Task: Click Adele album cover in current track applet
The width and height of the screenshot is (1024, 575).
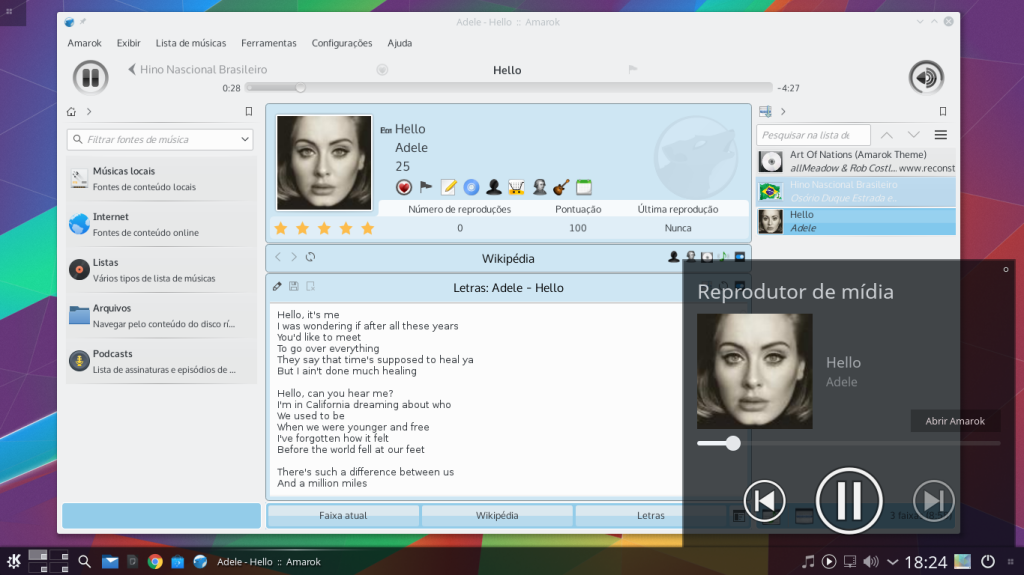Action: click(324, 163)
